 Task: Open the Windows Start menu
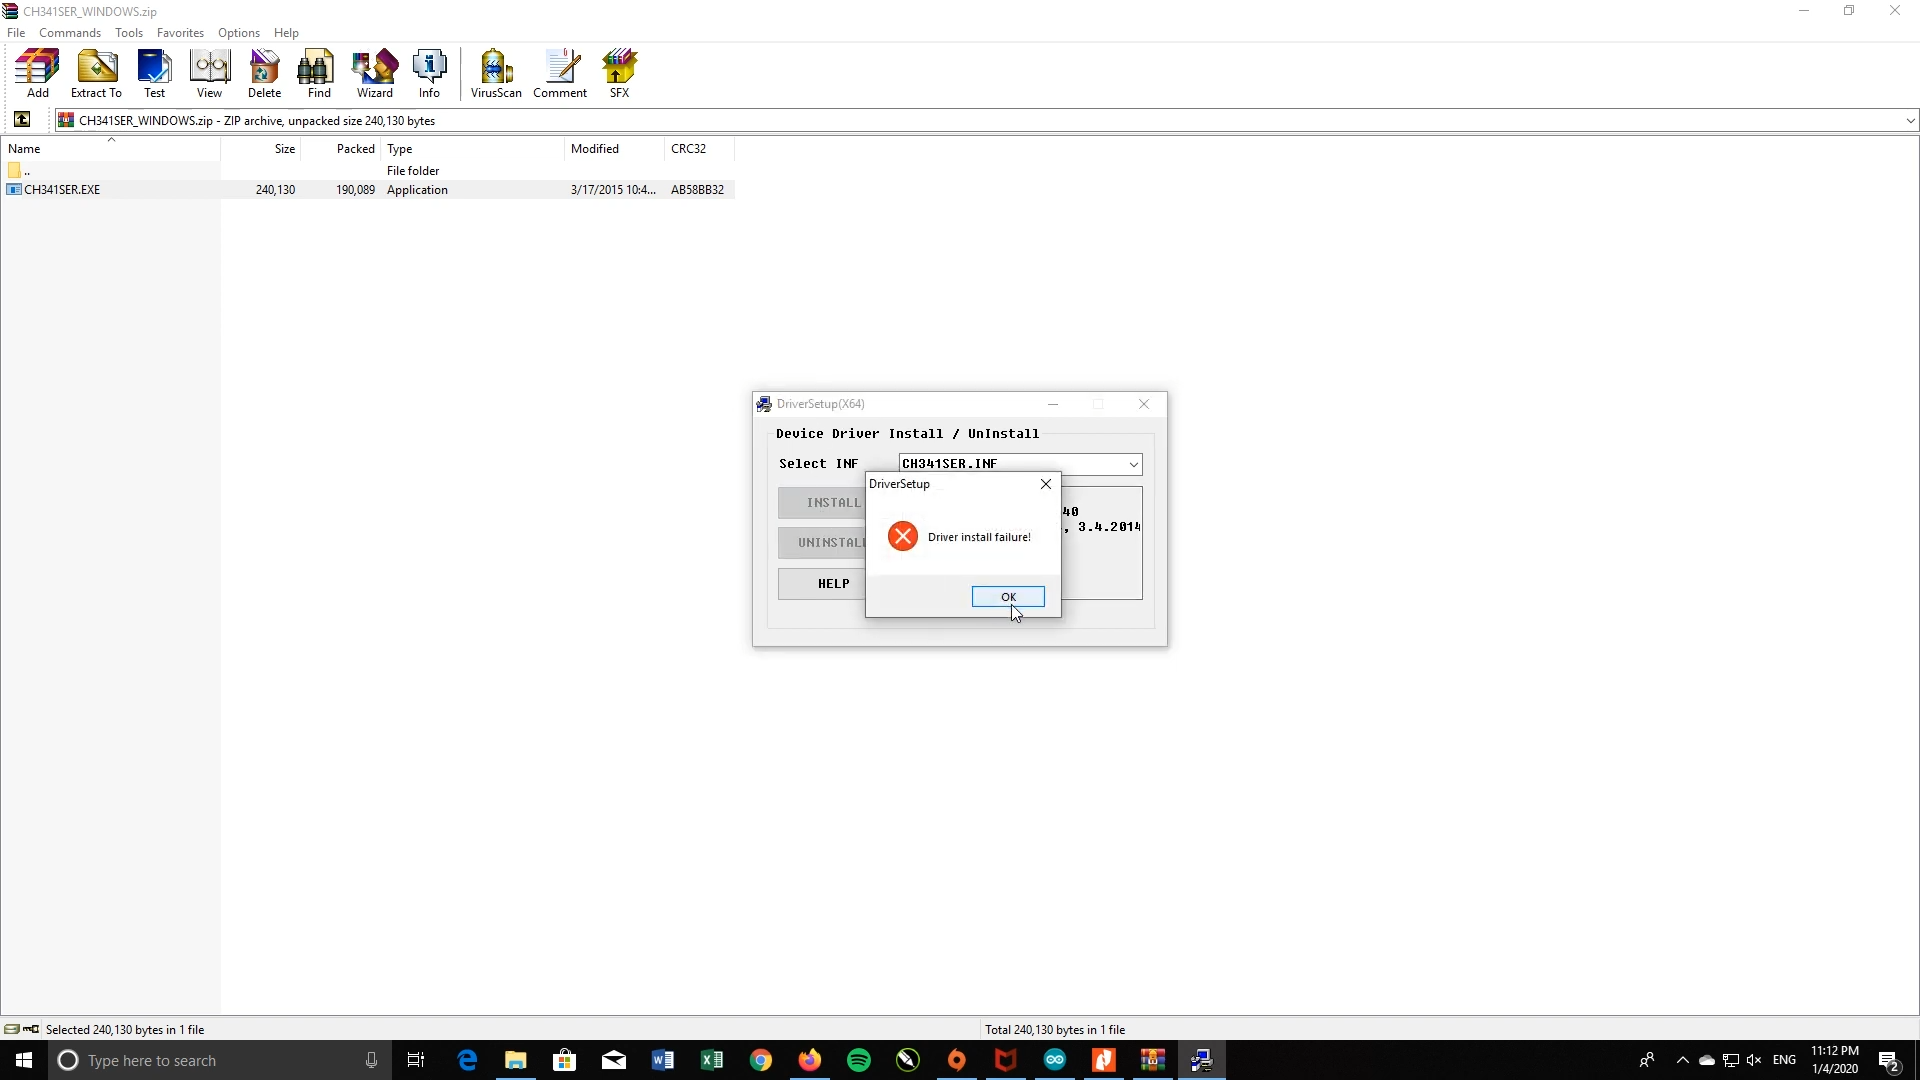pyautogui.click(x=24, y=1060)
